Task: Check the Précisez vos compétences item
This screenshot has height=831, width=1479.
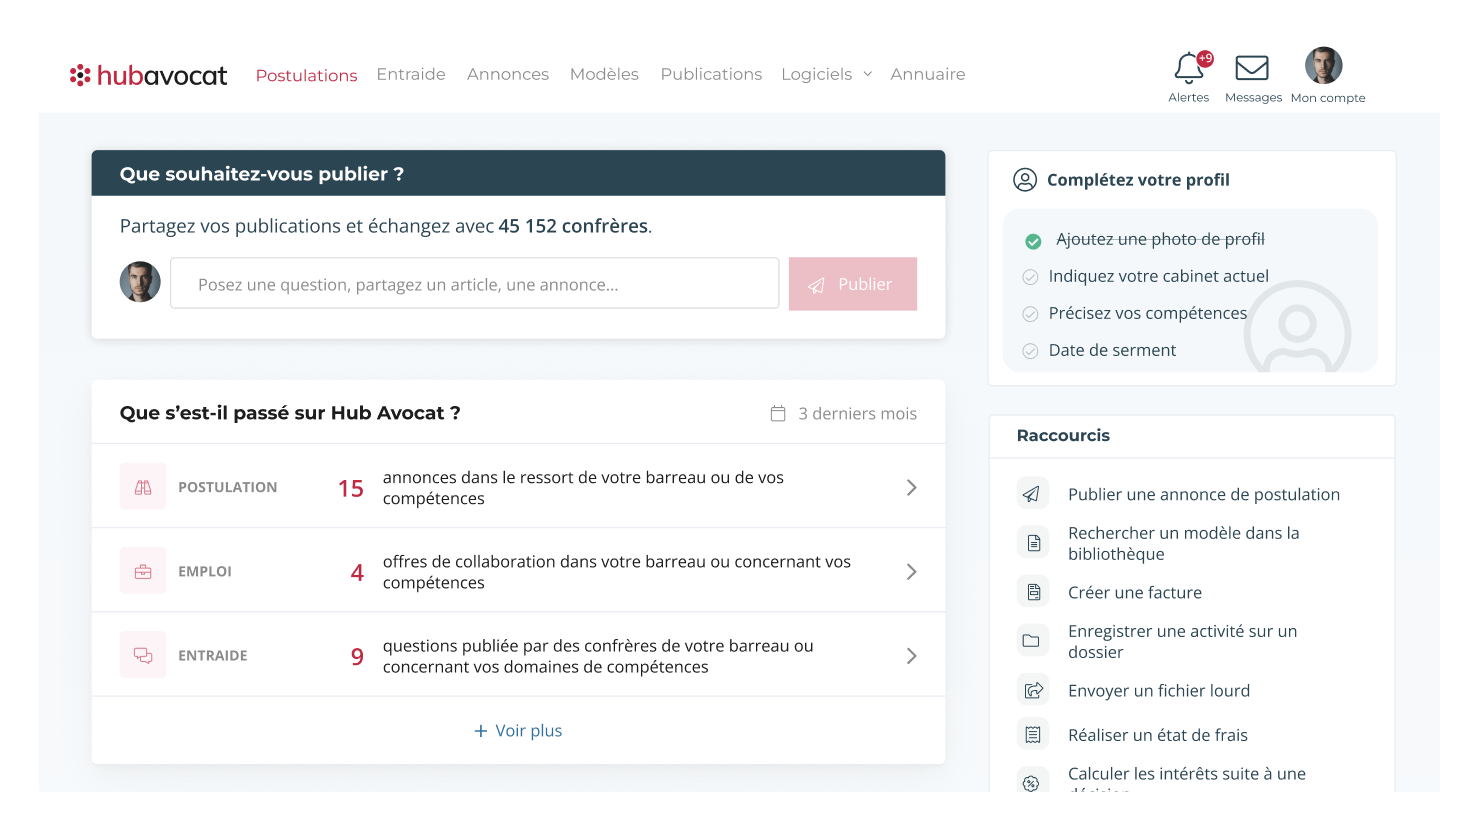Action: pos(1030,313)
